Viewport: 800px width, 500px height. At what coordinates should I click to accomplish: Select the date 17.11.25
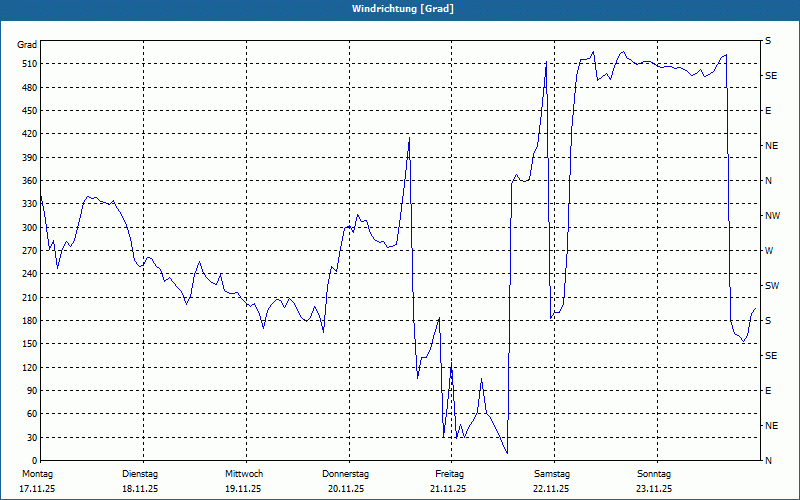[37, 489]
